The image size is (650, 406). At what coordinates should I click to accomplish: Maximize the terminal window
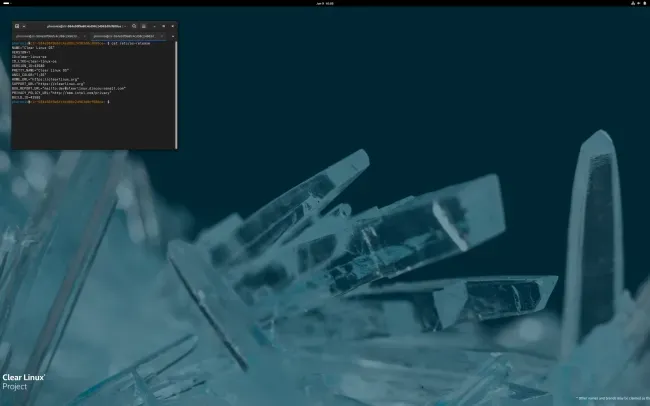pos(164,26)
